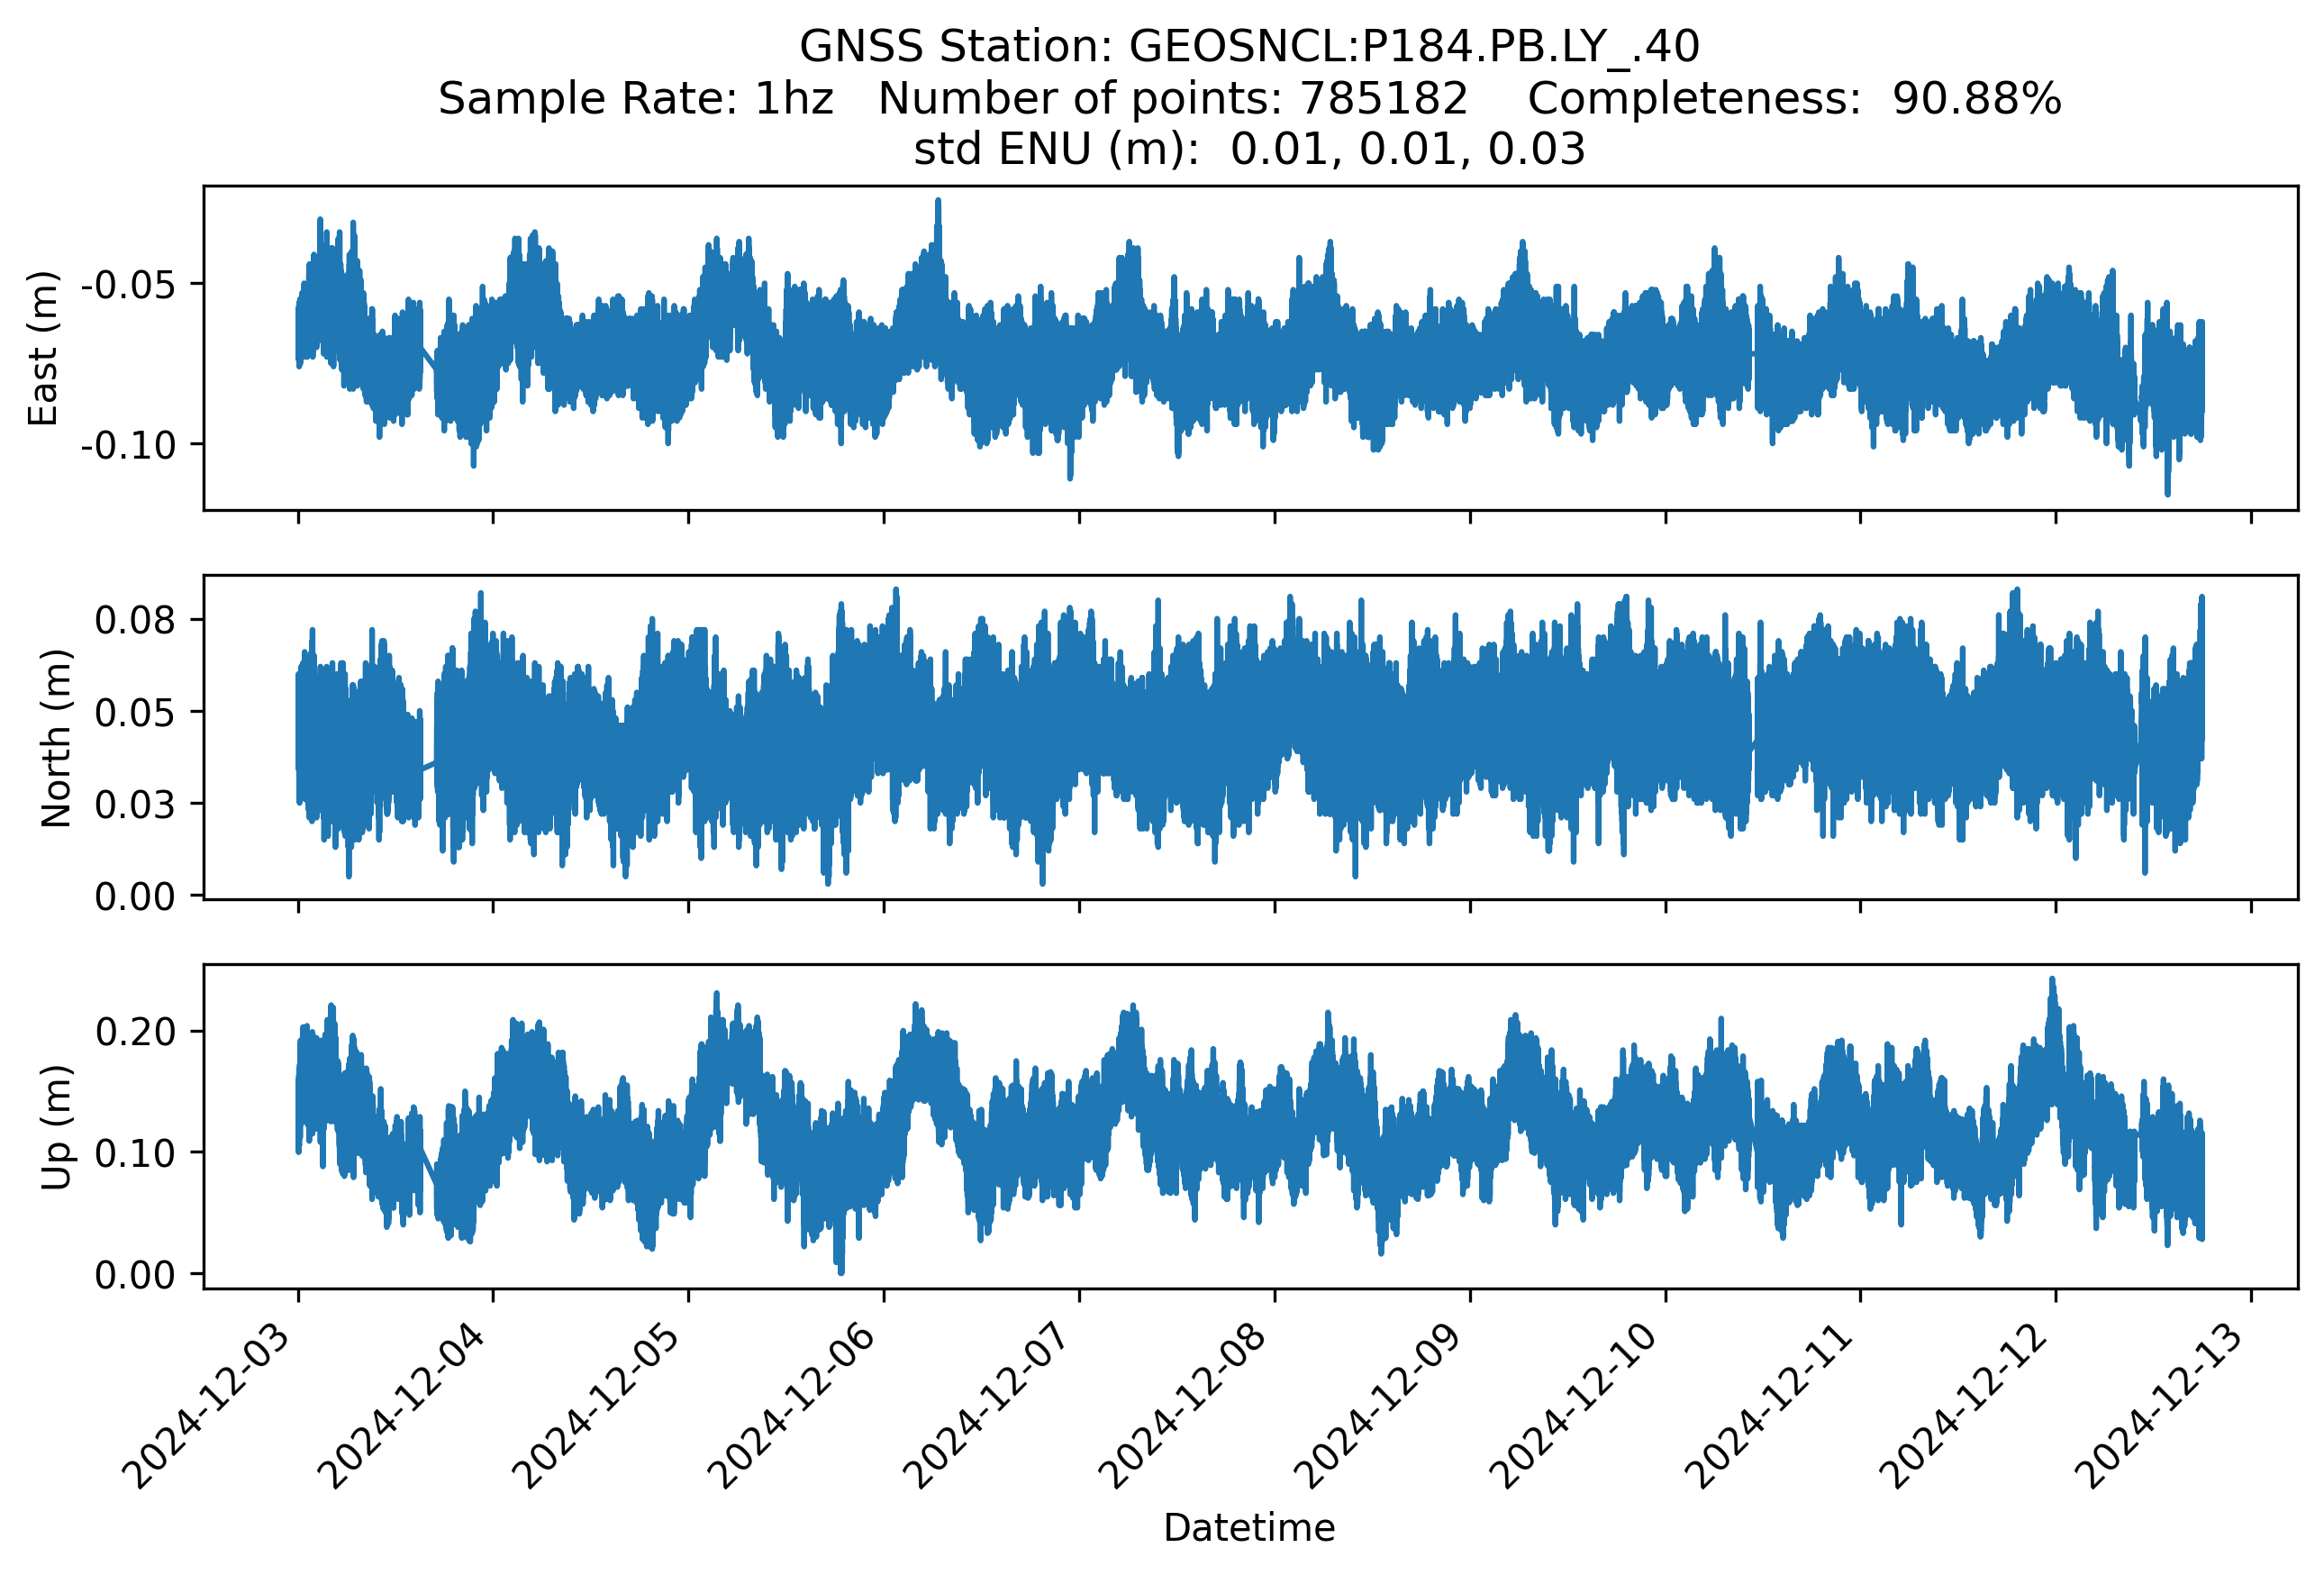The height and width of the screenshot is (1575, 2324).
Task: Click the North (m) axis label
Action: pos(56,738)
